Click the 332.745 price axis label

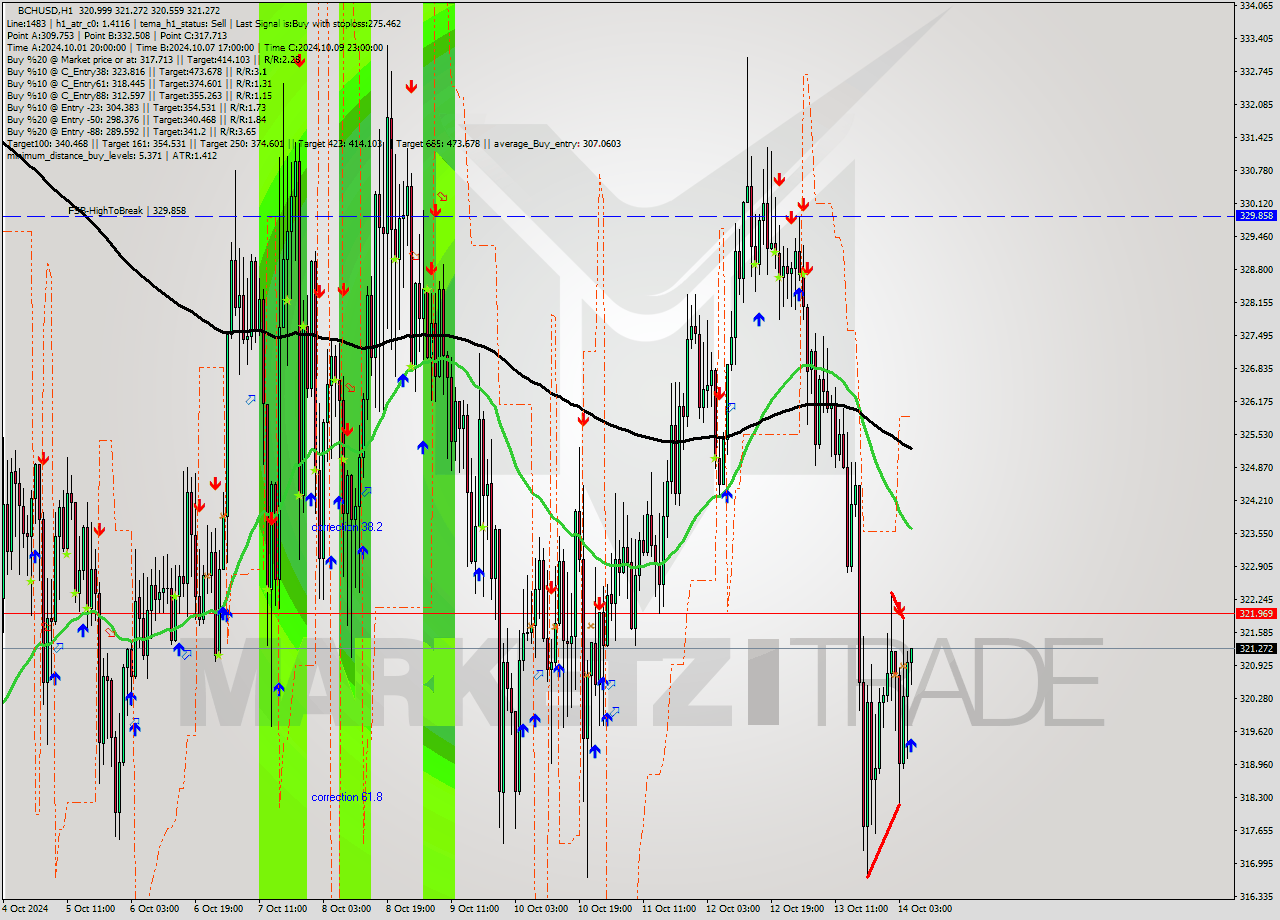1256,72
